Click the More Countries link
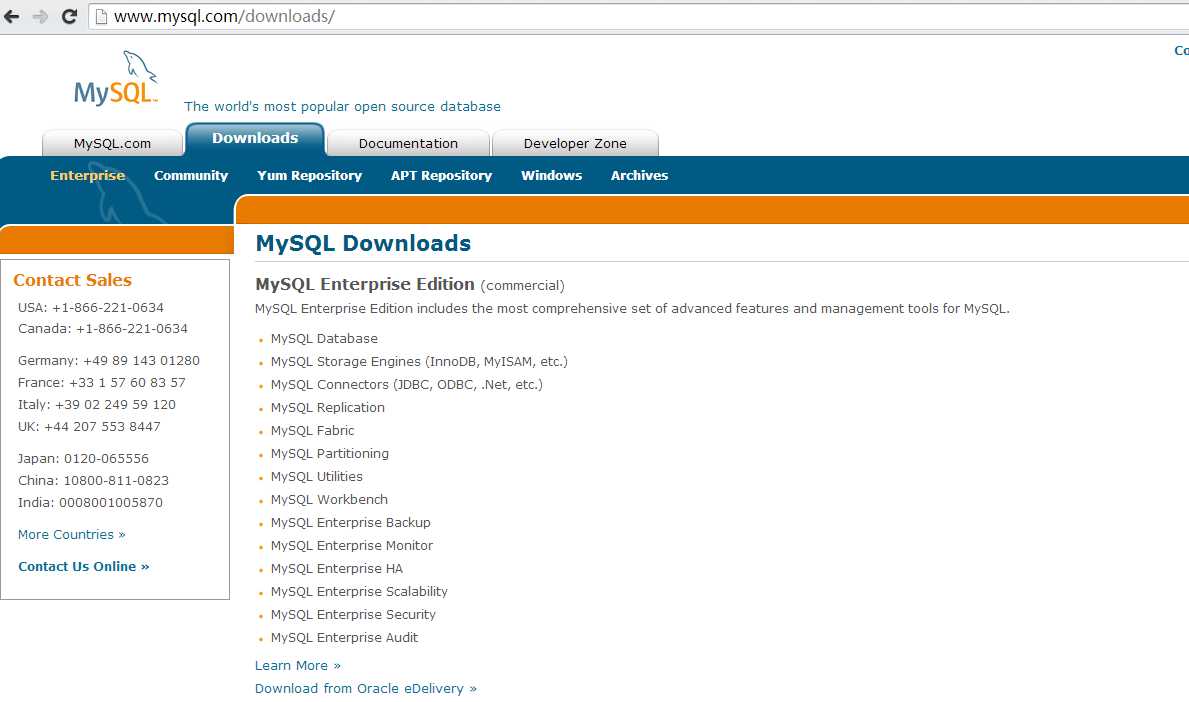1189x702 pixels. 71,534
